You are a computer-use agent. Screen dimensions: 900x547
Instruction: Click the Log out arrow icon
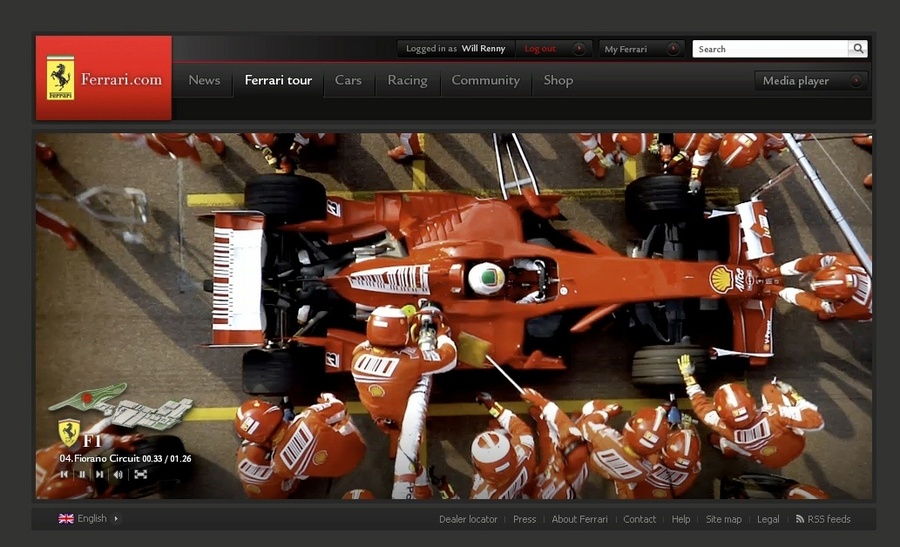[x=578, y=48]
